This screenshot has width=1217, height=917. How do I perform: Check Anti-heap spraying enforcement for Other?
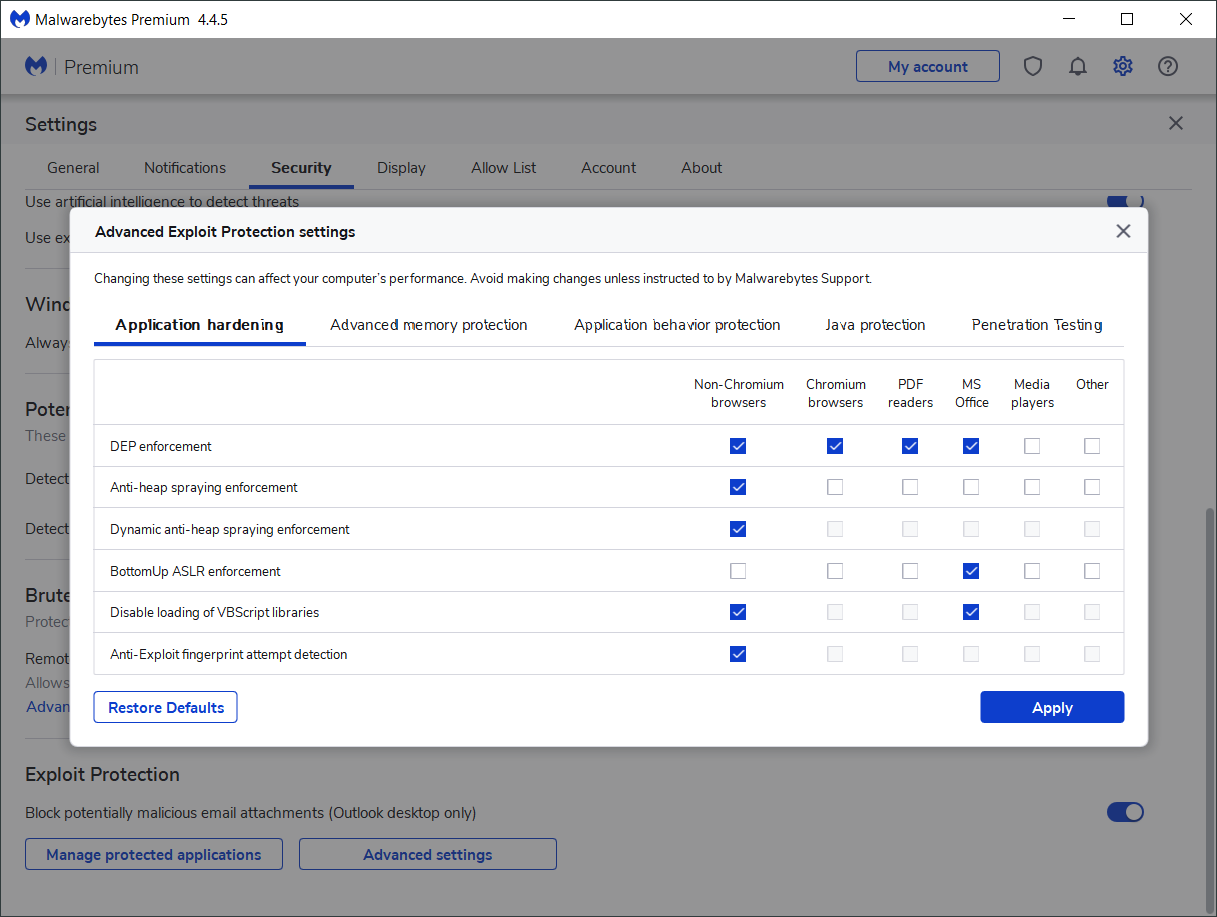1092,487
